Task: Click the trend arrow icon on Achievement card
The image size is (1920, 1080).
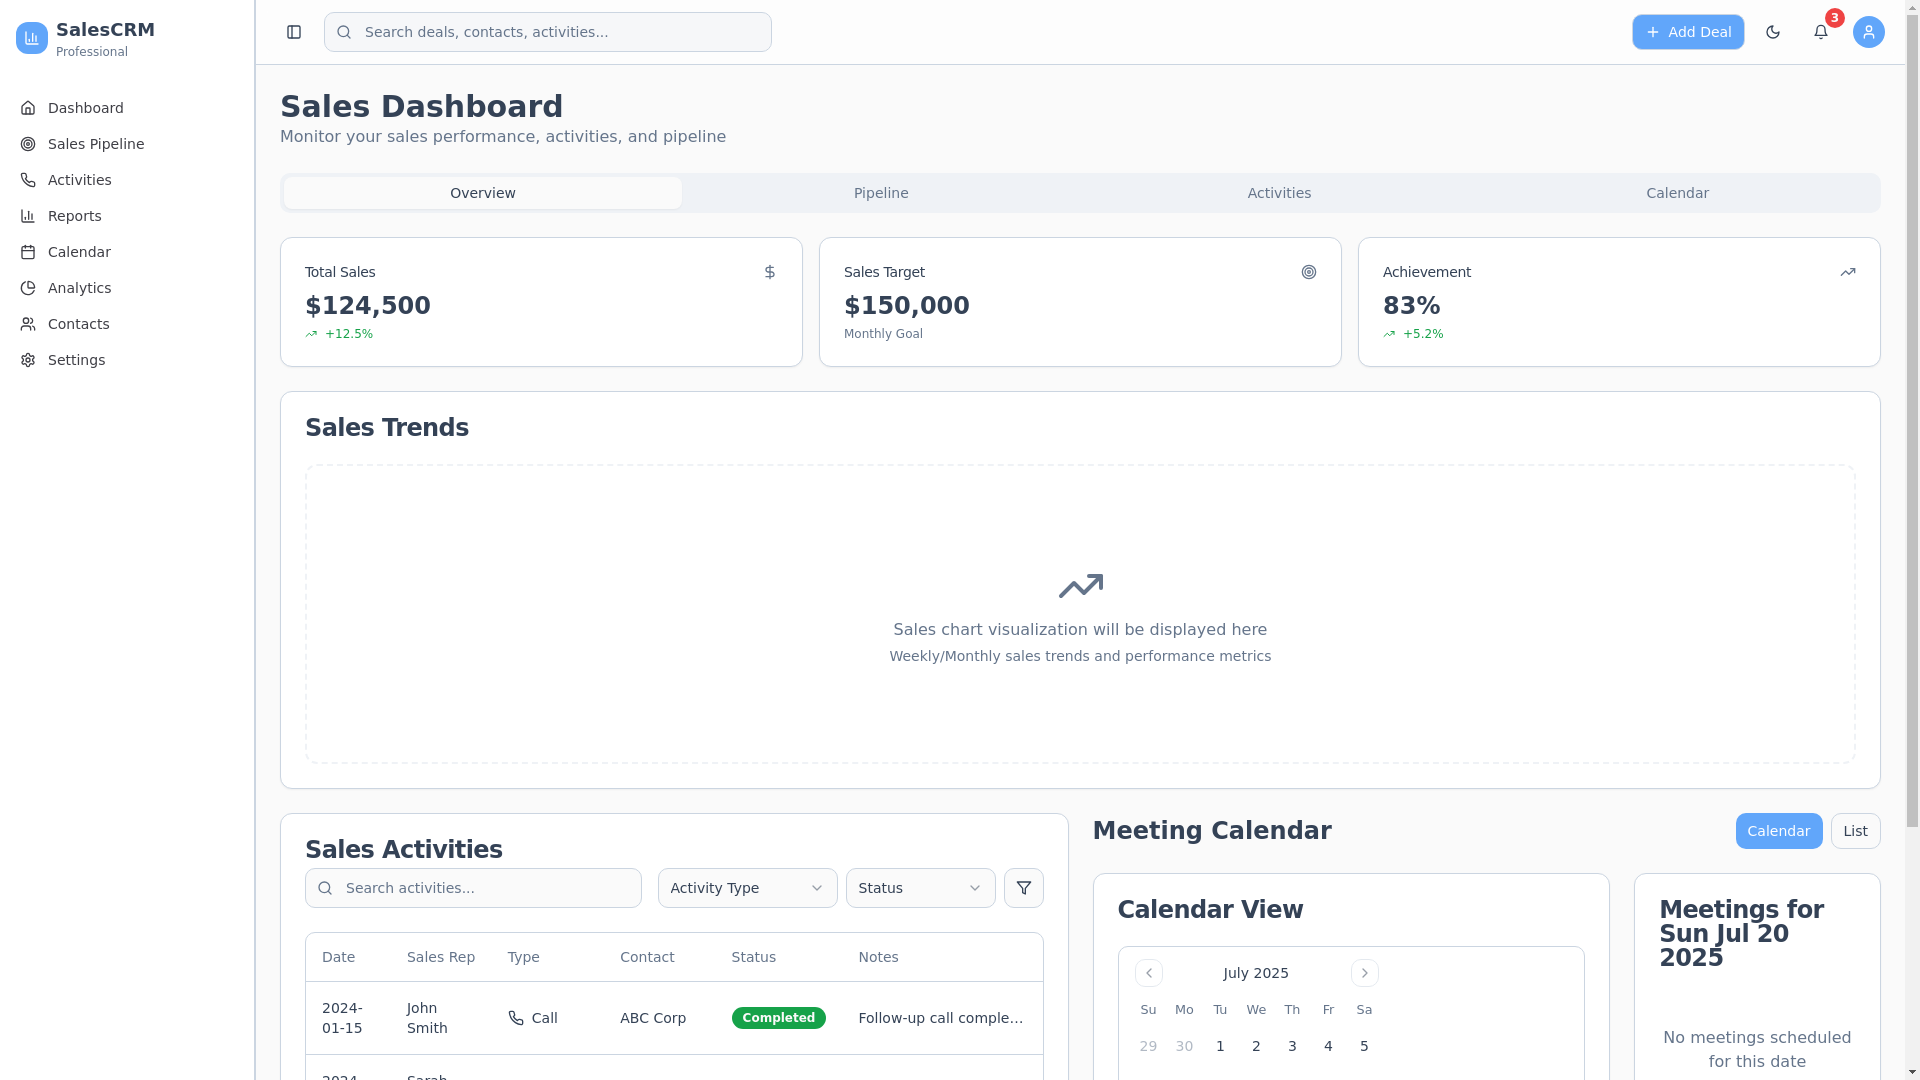Action: [x=1848, y=272]
